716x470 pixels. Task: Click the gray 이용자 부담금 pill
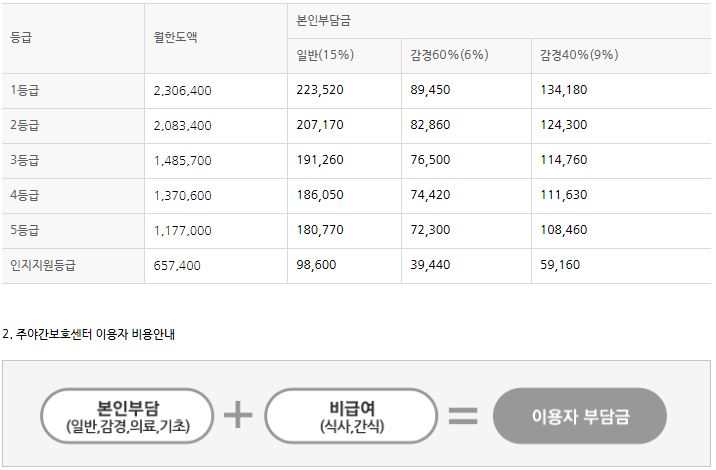580,416
